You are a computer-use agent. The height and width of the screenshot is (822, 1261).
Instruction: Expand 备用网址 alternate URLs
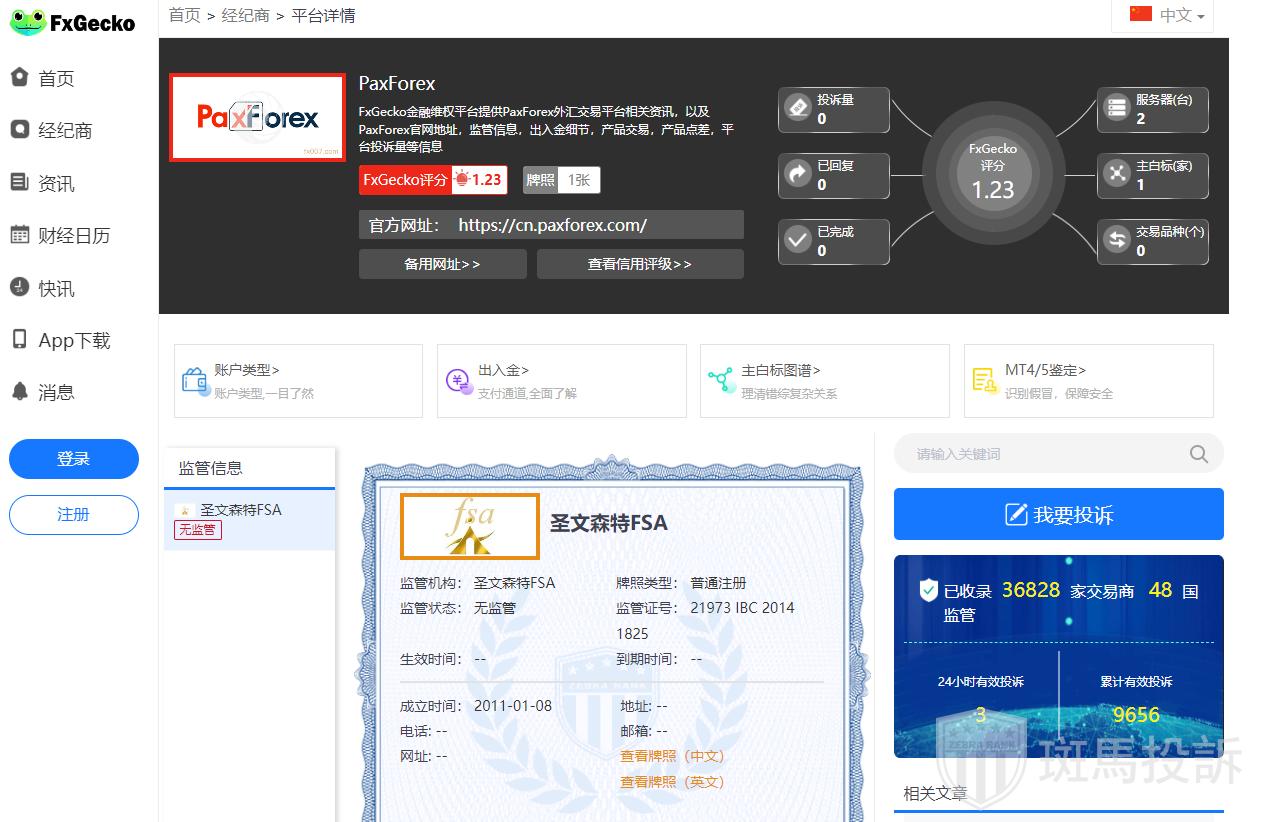[442, 264]
